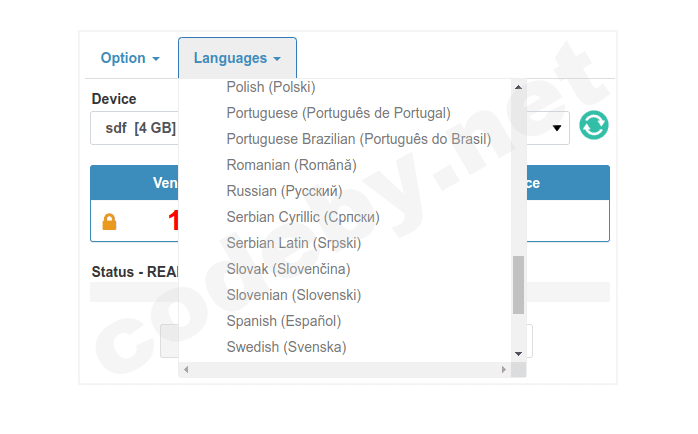The image size is (698, 434).
Task: Collapse the Languages dropdown menu
Action: coord(237,58)
